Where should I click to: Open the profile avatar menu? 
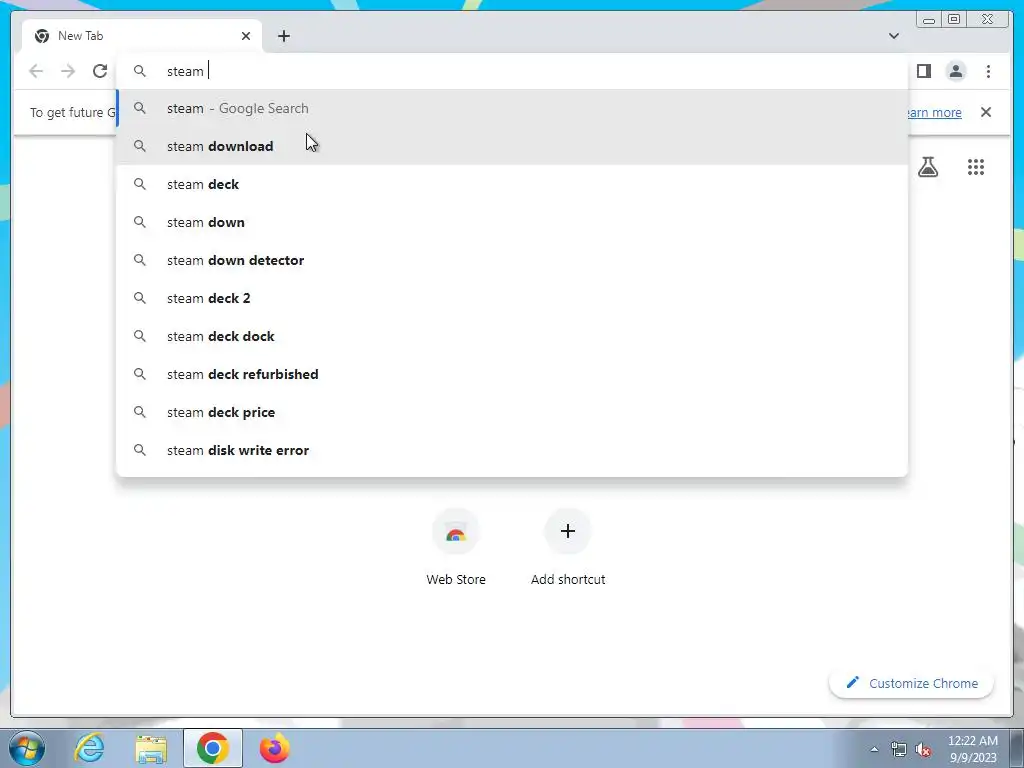click(x=955, y=71)
